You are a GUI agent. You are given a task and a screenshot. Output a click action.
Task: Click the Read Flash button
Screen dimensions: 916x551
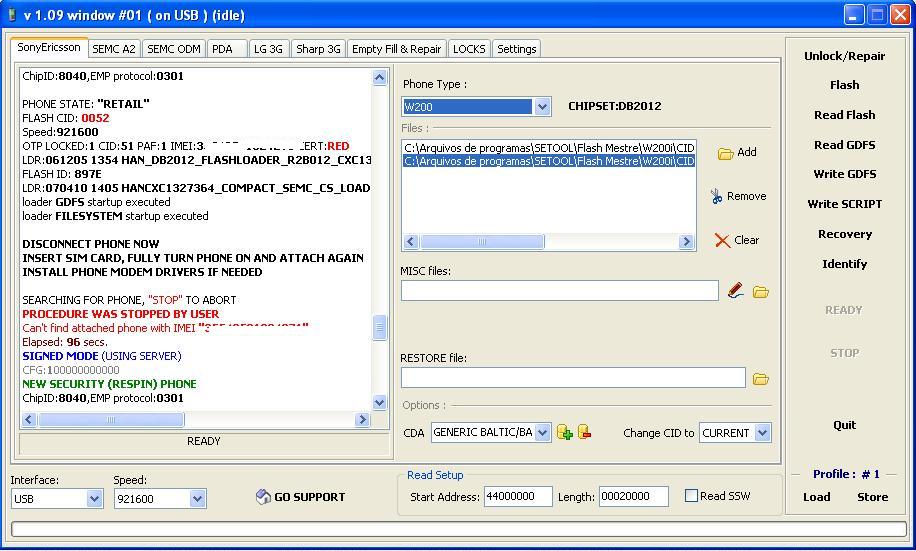[844, 115]
